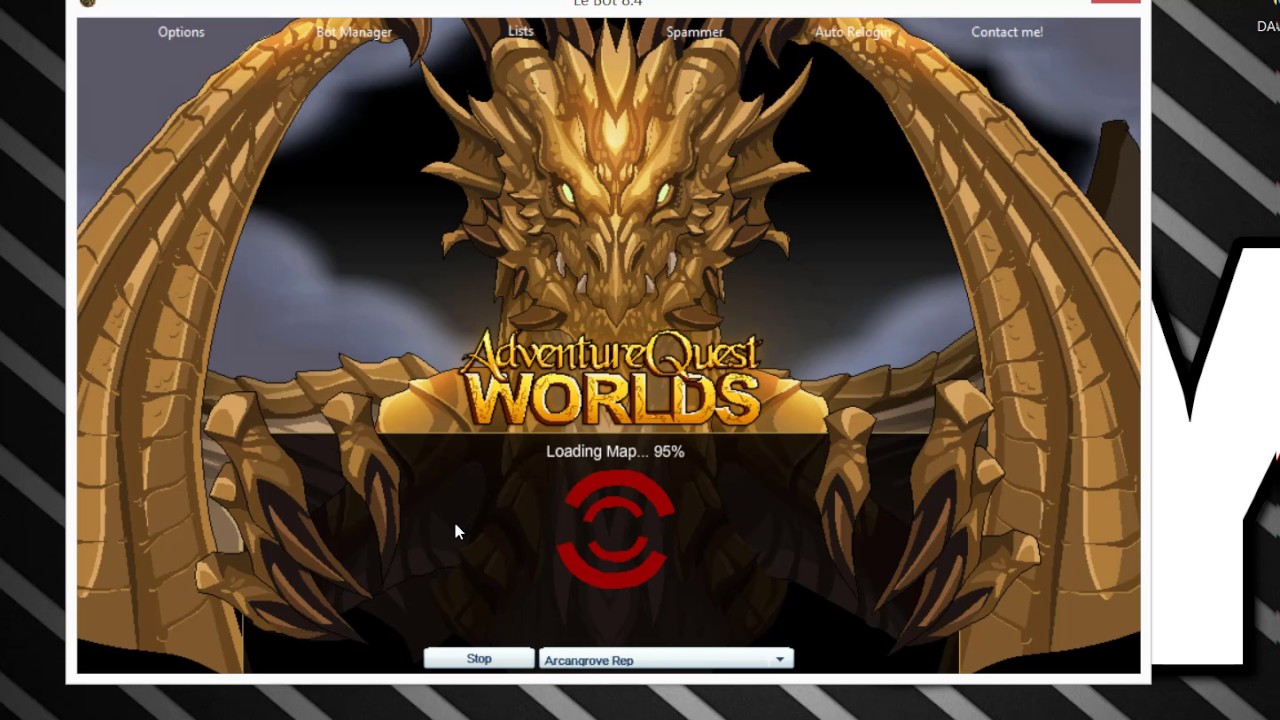Open the Contact me! menu
This screenshot has height=720, width=1280.
tap(1007, 32)
